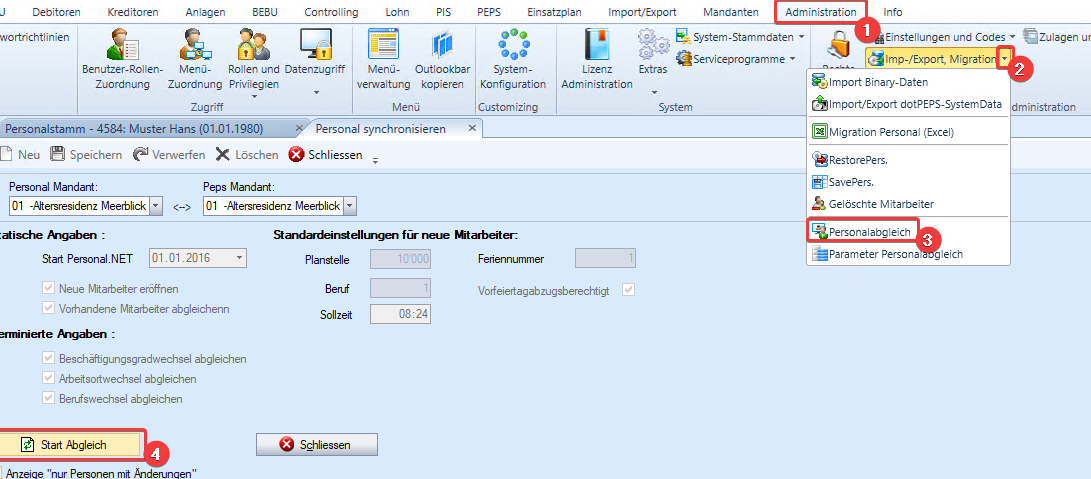Expand Einstellungen und Codes dropdown
The image size is (1091, 479).
[1012, 36]
